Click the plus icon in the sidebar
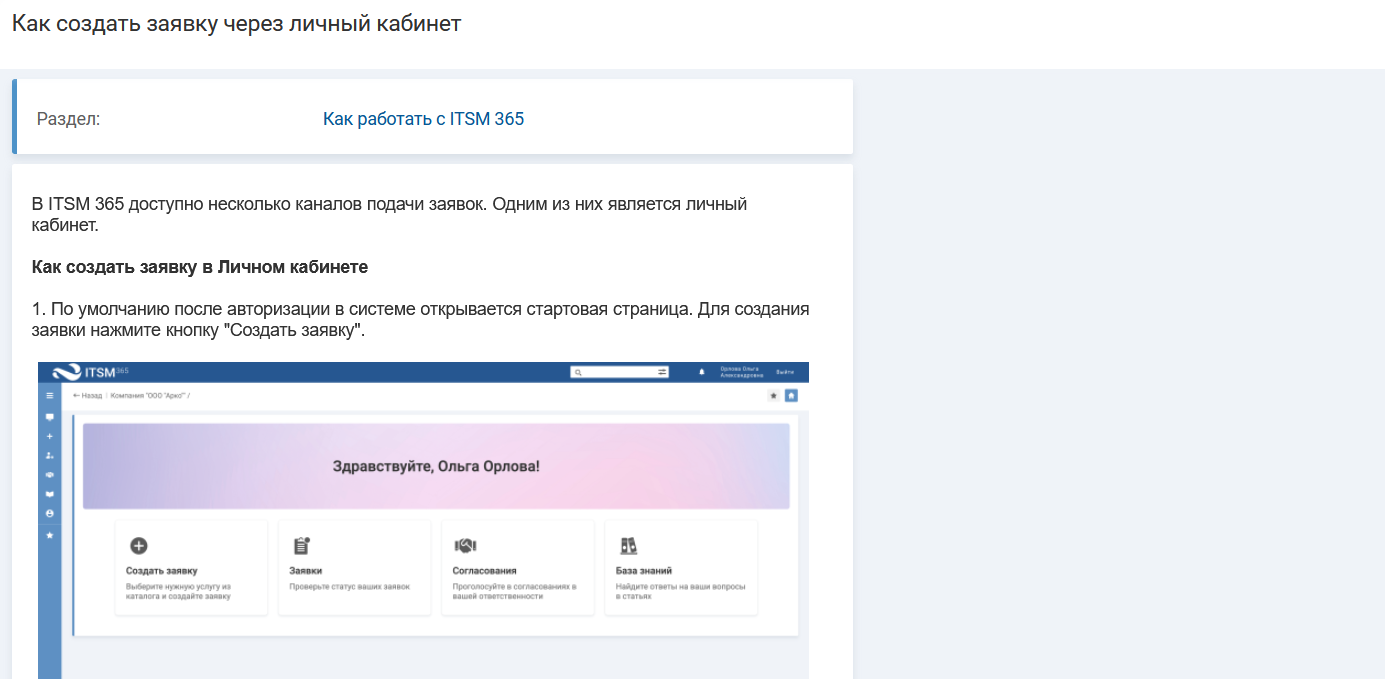1385x679 pixels. 49,436
